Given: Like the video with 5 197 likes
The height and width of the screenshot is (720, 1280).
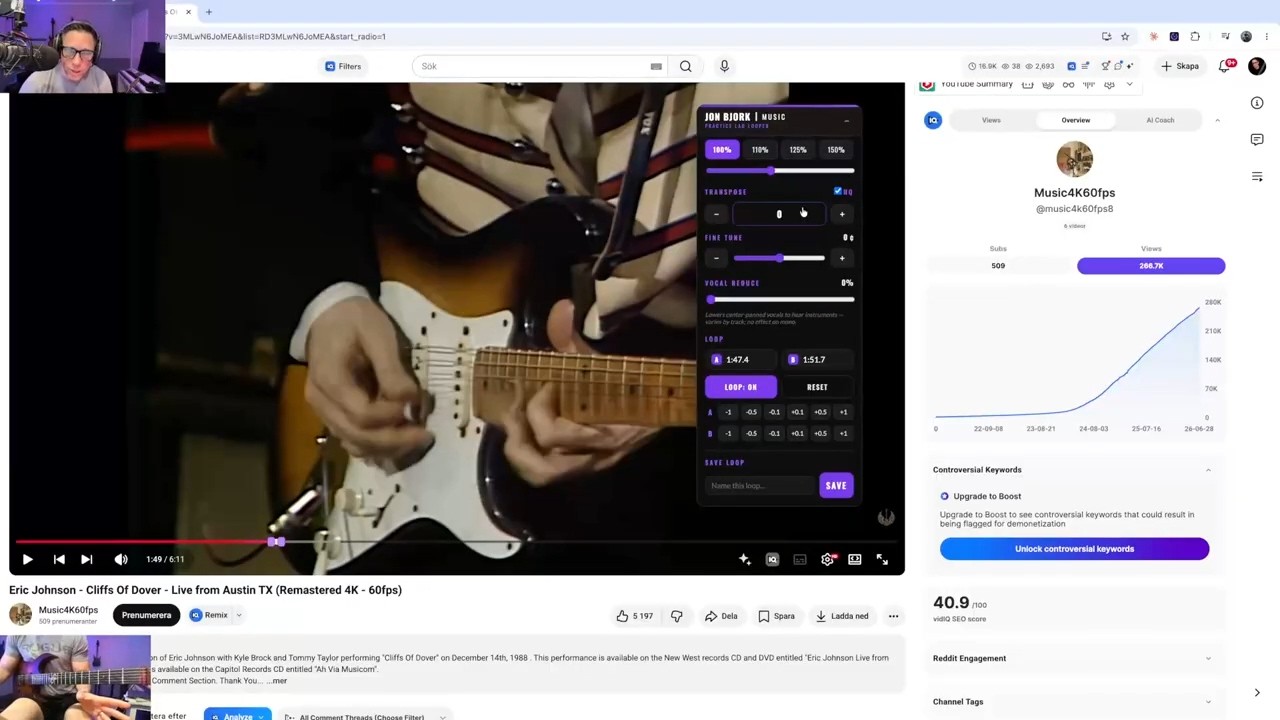Looking at the screenshot, I should (635, 616).
